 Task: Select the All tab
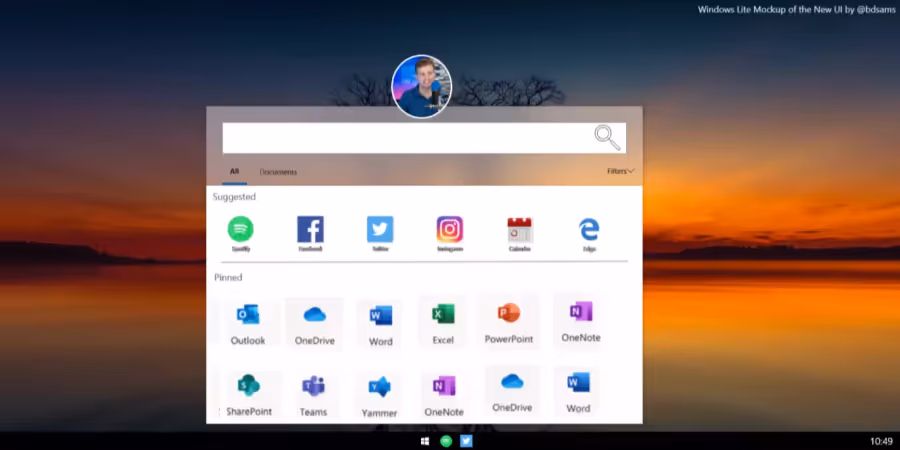tap(234, 171)
